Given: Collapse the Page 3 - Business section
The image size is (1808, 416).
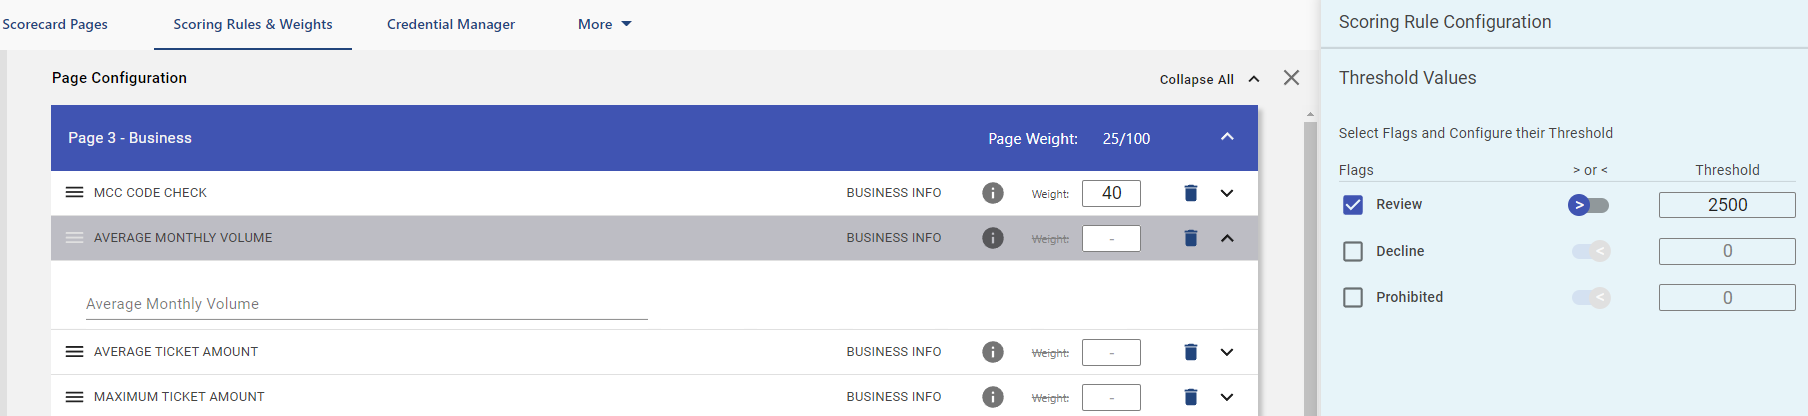Looking at the screenshot, I should point(1227,137).
